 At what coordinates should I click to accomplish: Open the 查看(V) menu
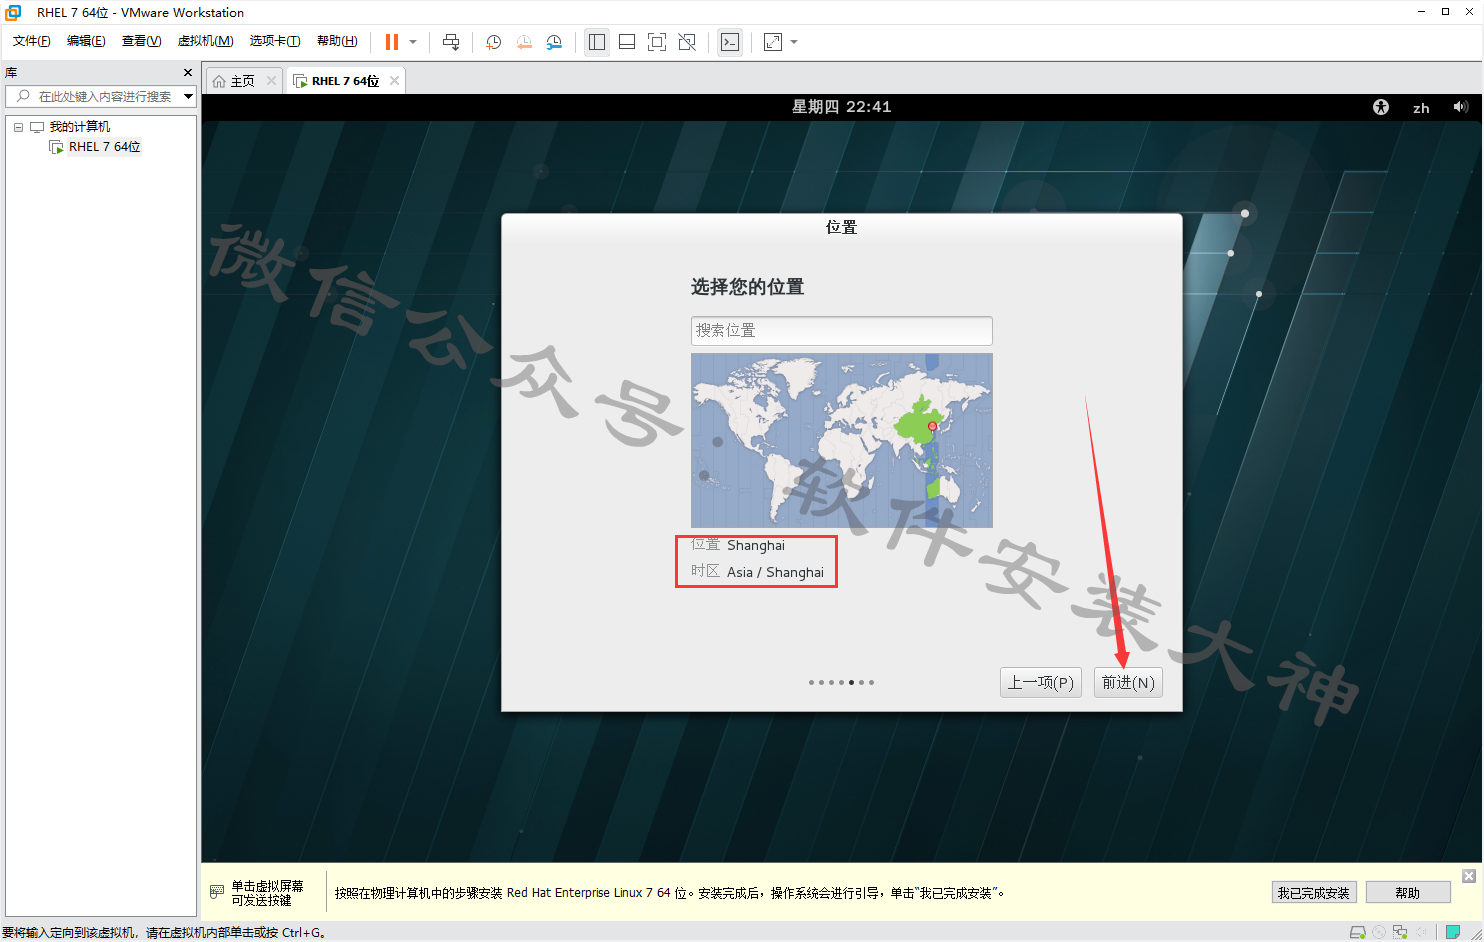tap(141, 41)
